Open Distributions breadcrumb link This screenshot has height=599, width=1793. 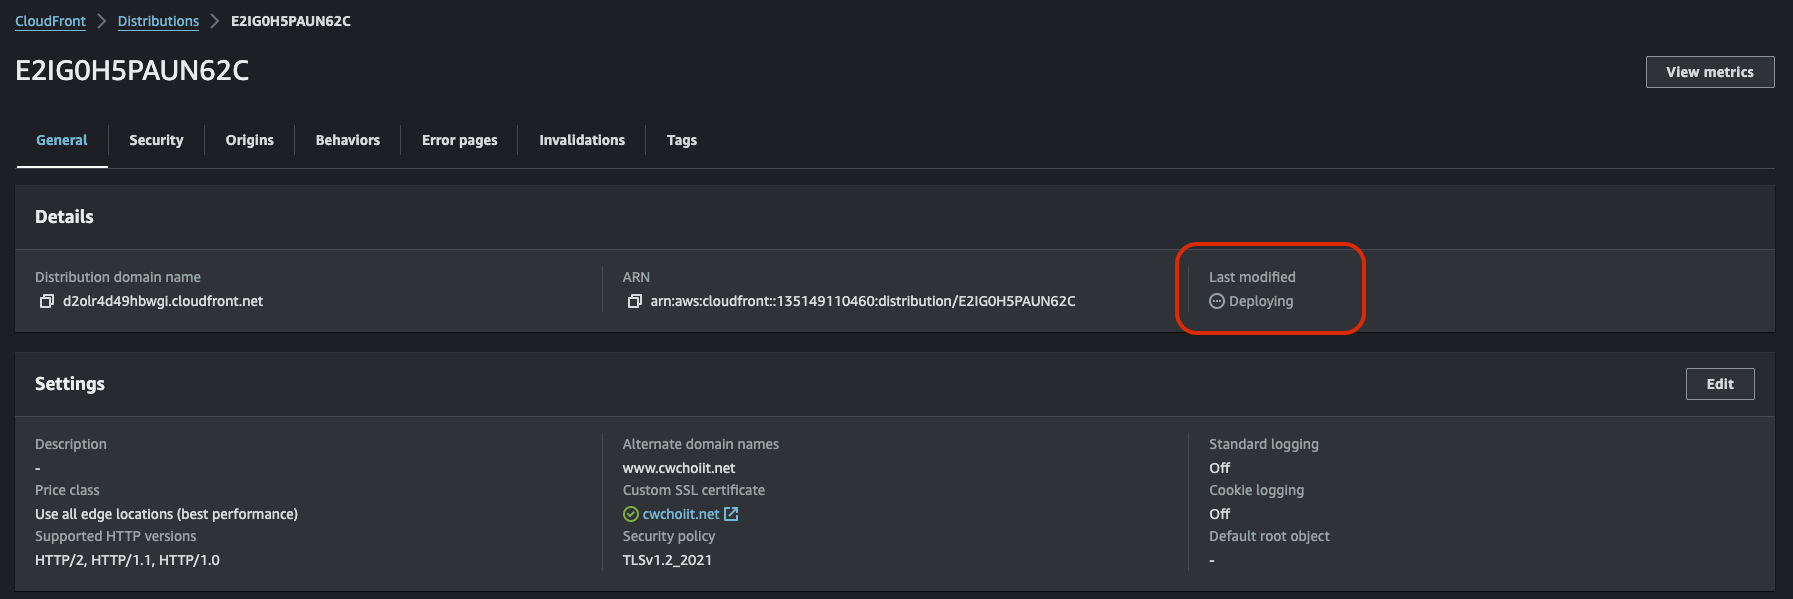(x=158, y=21)
